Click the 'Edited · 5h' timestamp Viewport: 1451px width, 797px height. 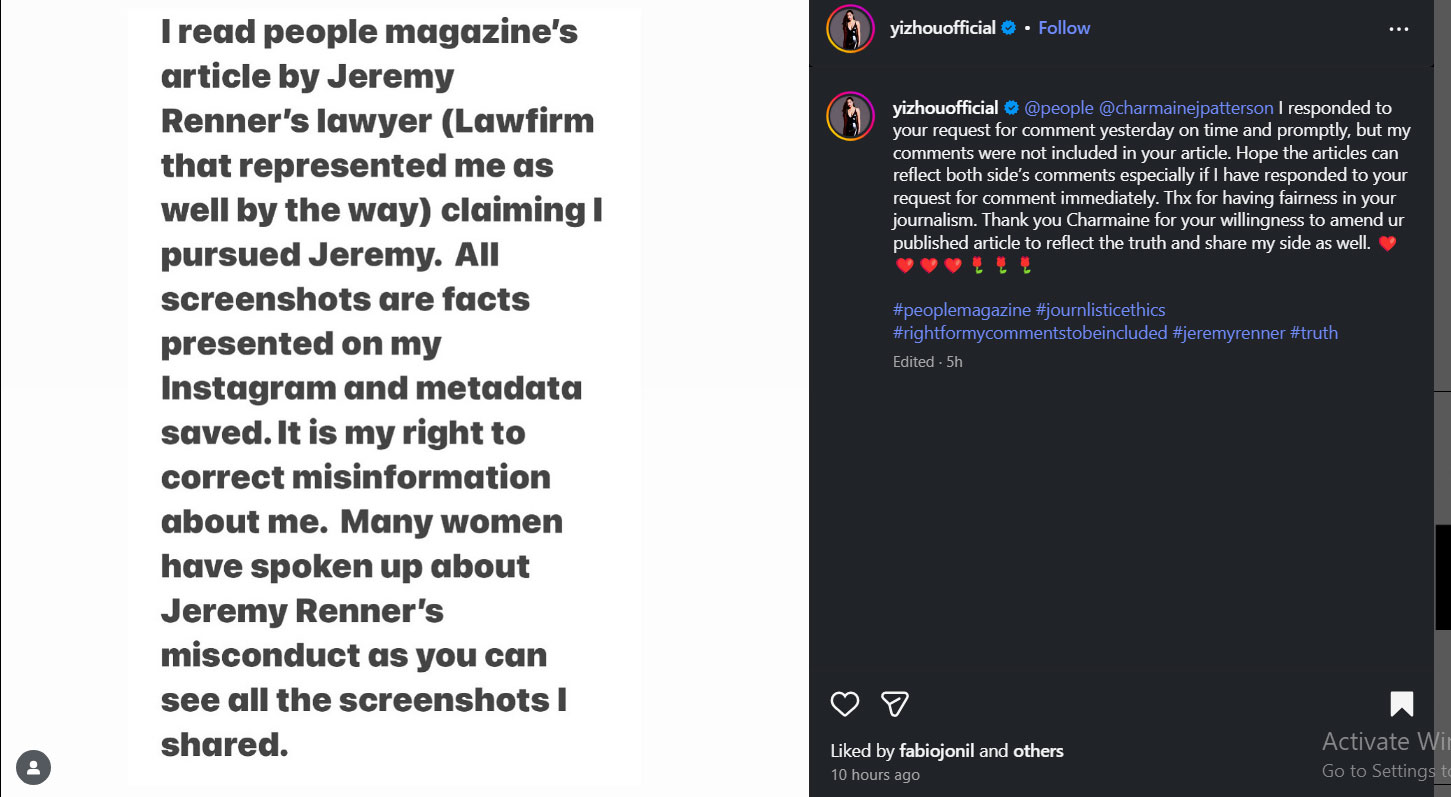click(927, 361)
